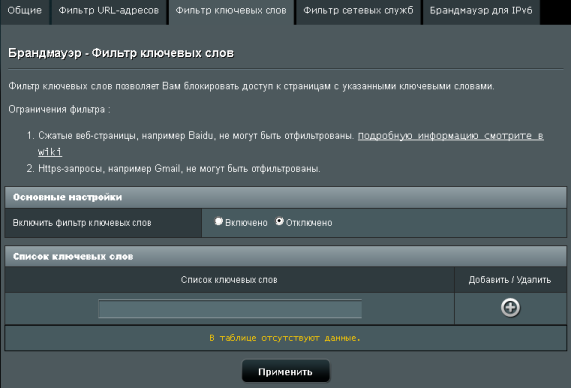Screen dimensions: 571x388
Task: Click the Основные настройки section header
Action: [x=286, y=197]
